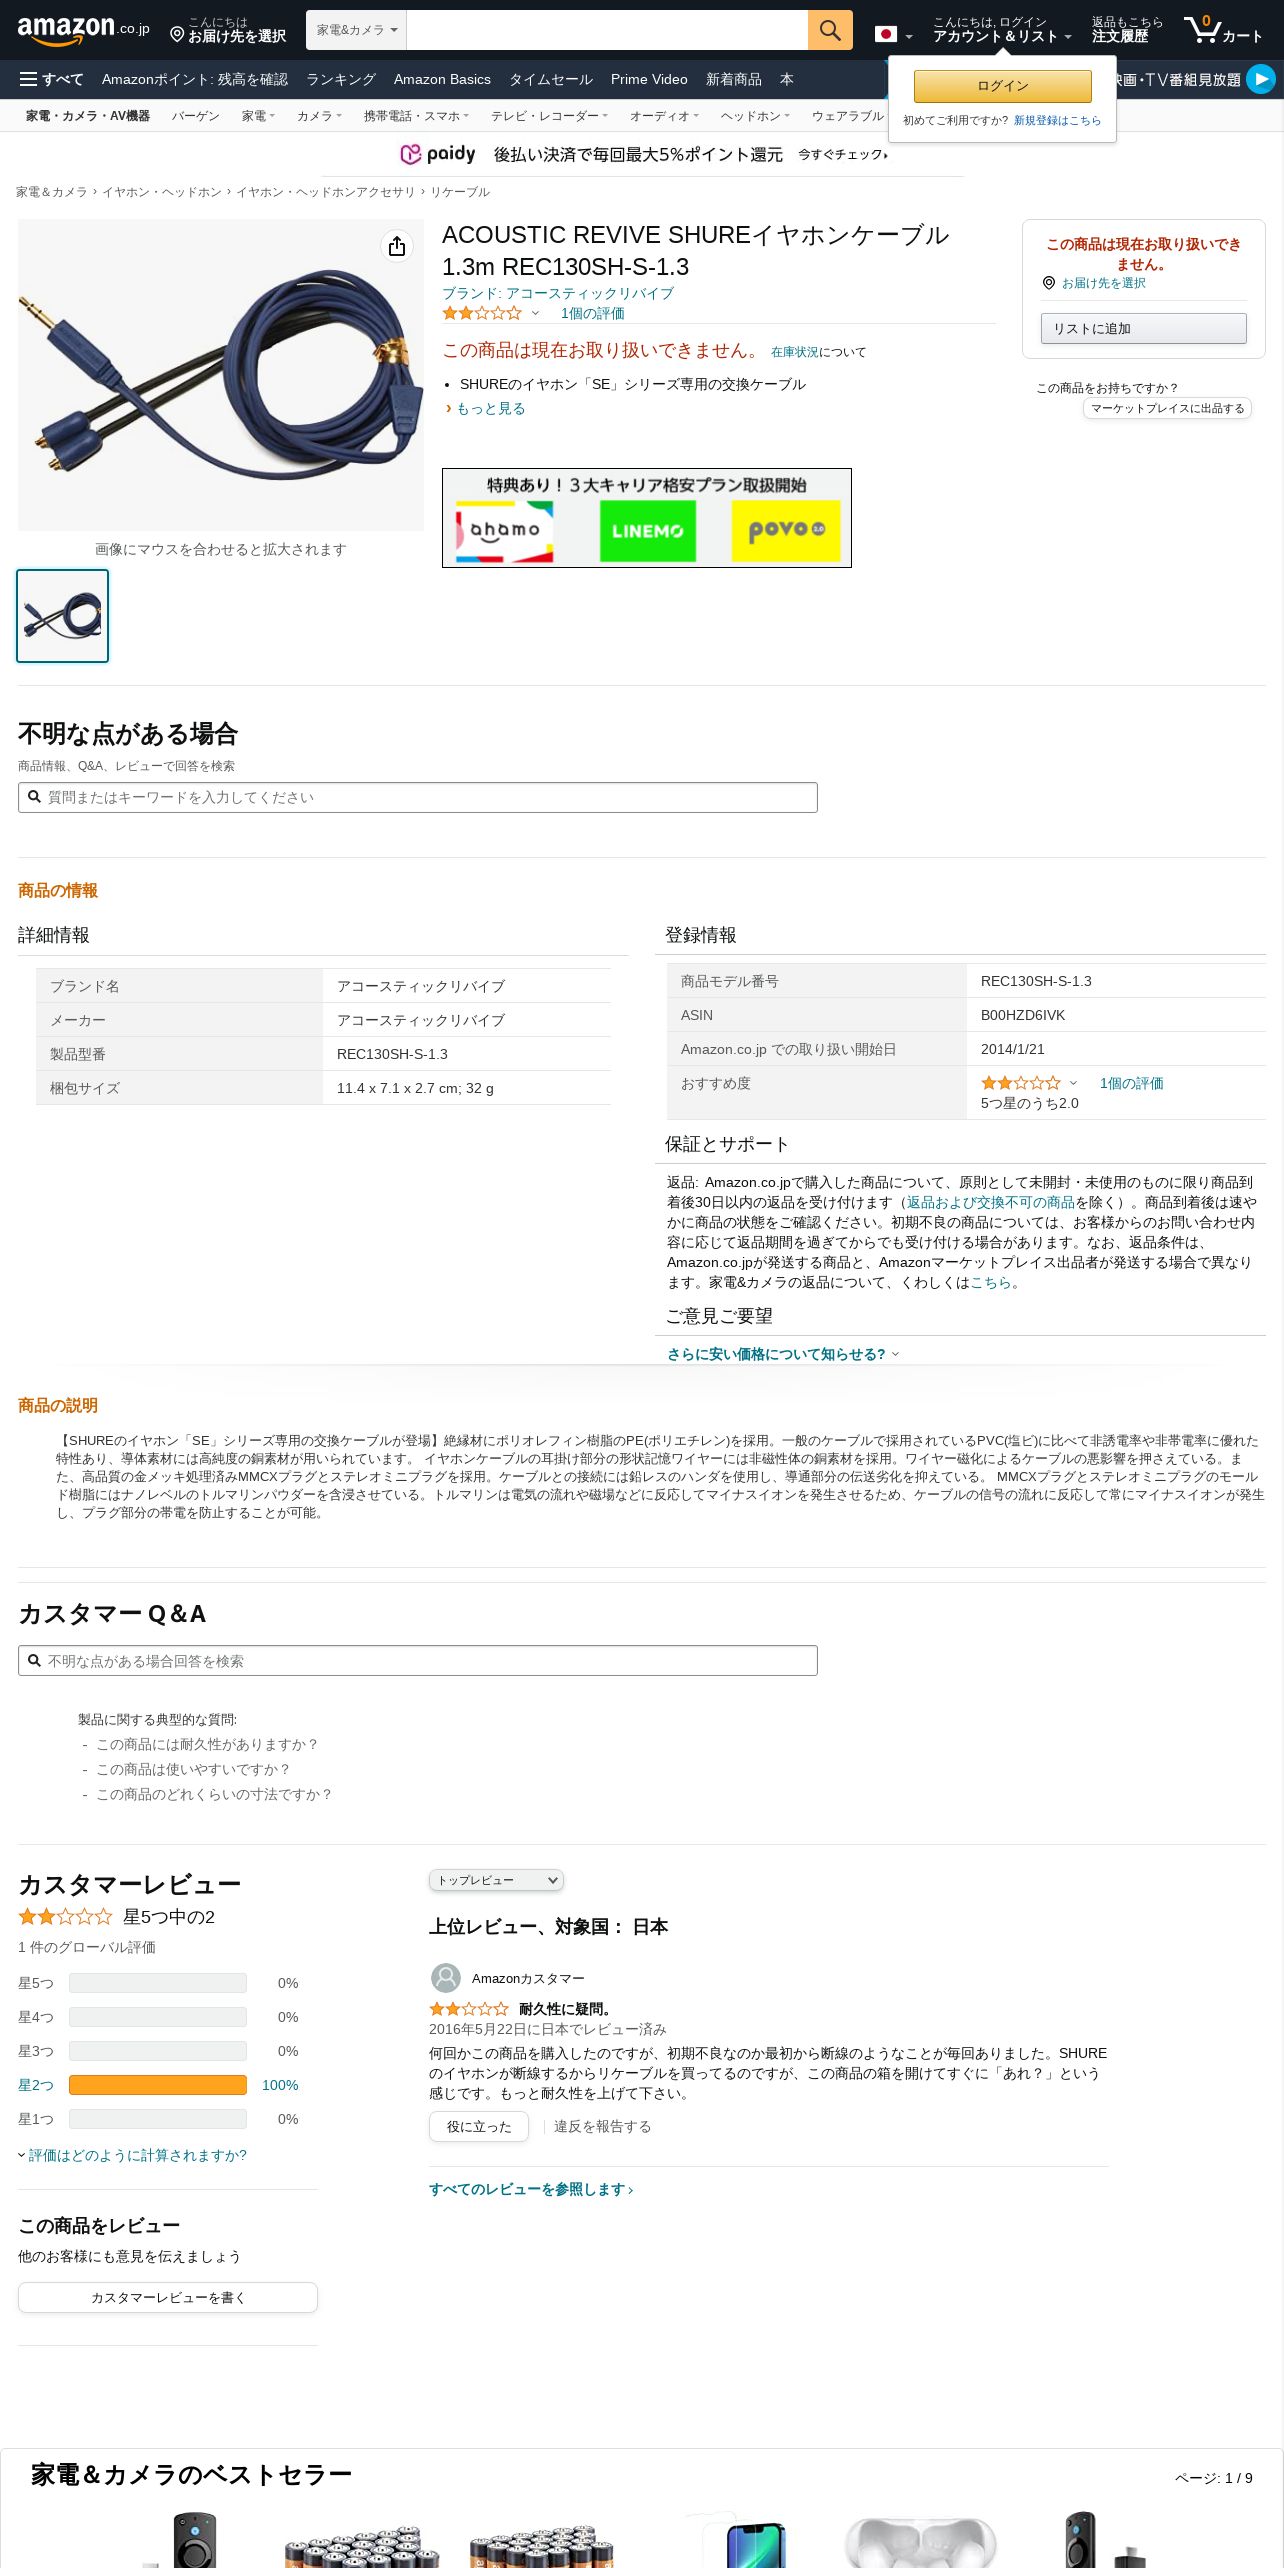
Task: Click カスタマーレビューを書く button
Action: pyautogui.click(x=168, y=2297)
